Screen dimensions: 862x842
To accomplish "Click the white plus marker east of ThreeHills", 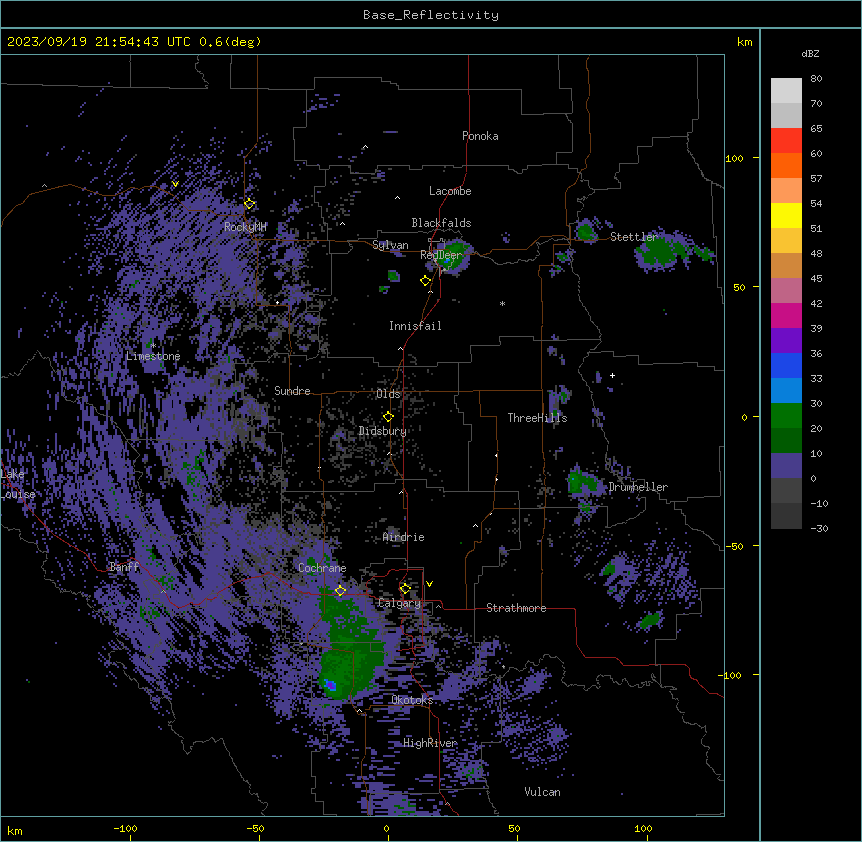I will [x=612, y=375].
